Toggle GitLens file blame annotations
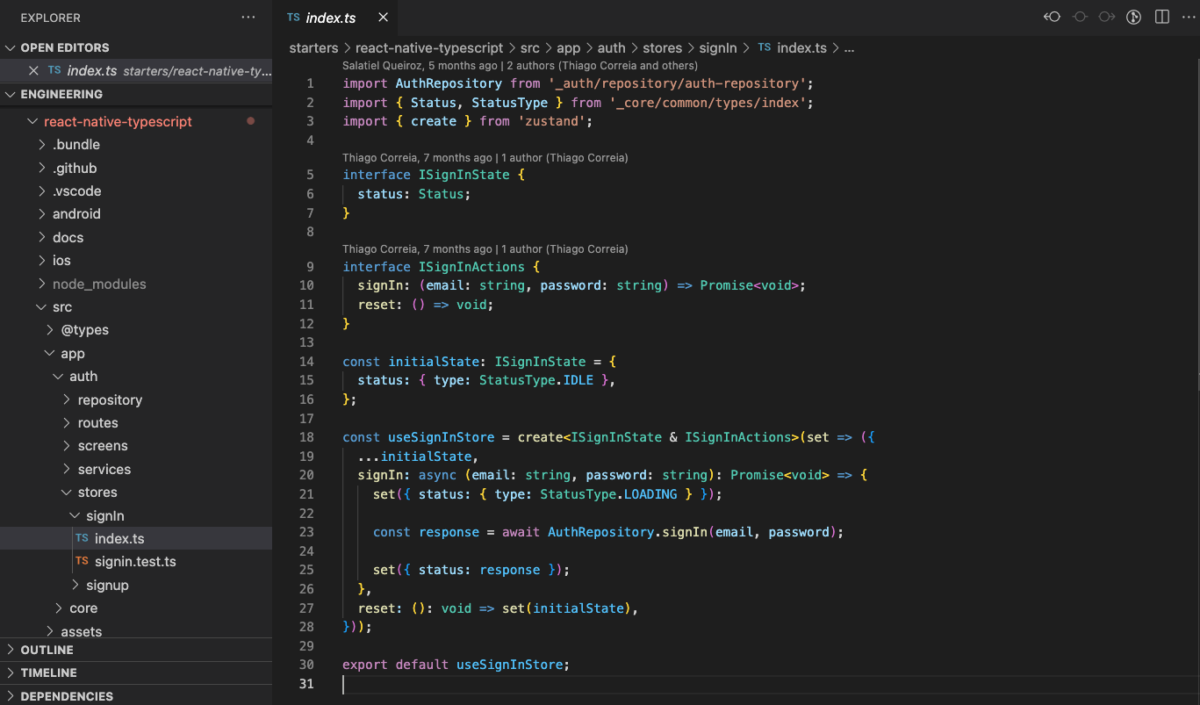Image resolution: width=1200 pixels, height=705 pixels. coord(1134,17)
